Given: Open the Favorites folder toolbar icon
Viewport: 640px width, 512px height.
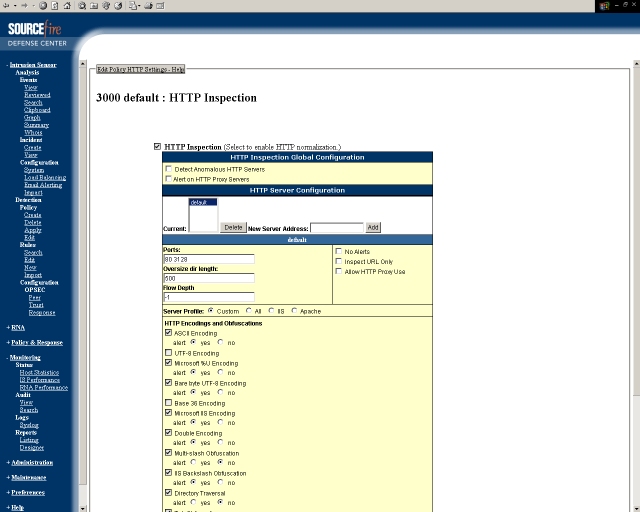Looking at the screenshot, I should 94,6.
